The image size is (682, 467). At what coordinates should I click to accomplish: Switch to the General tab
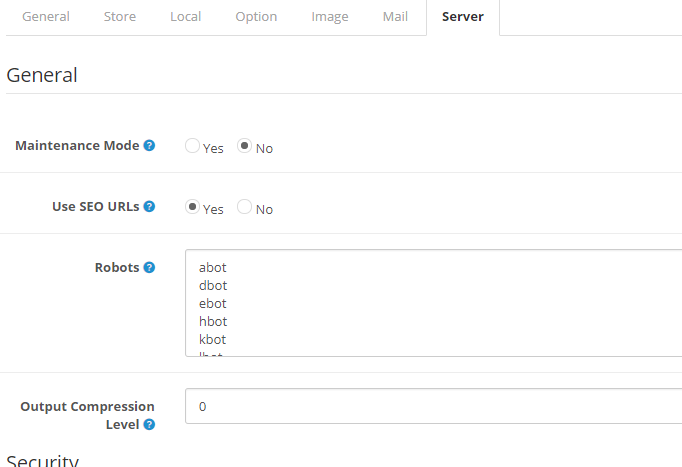[46, 17]
